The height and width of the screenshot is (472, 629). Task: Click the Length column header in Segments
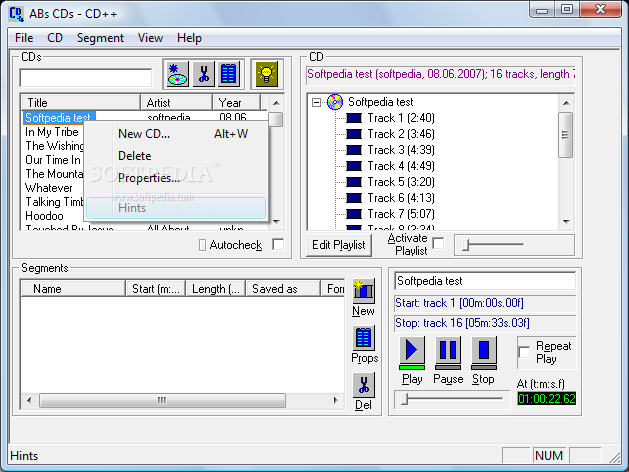216,289
